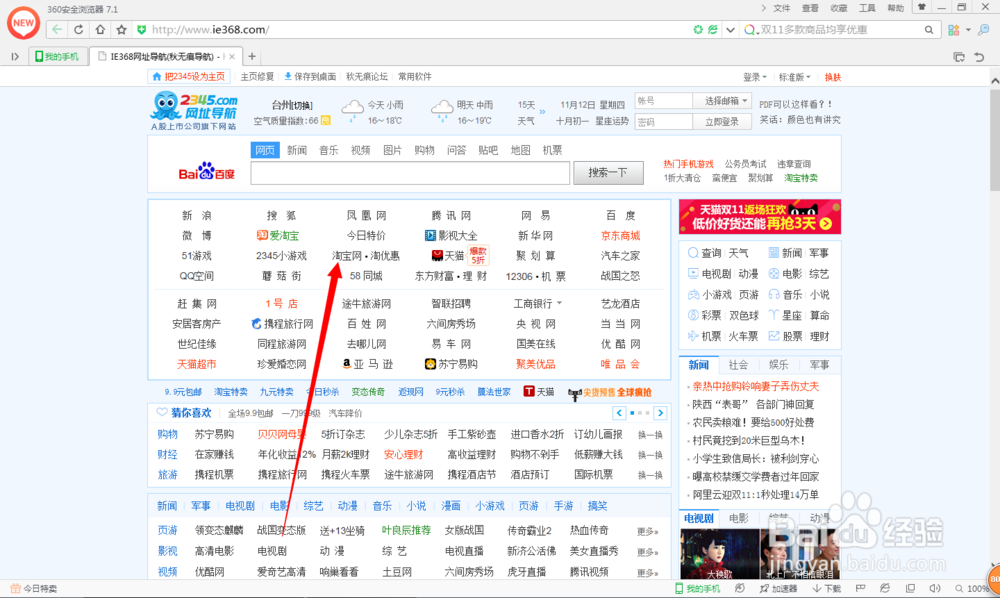The width and height of the screenshot is (1000, 598).
Task: Expand the 工商银行 dropdown arrow
Action: (559, 303)
